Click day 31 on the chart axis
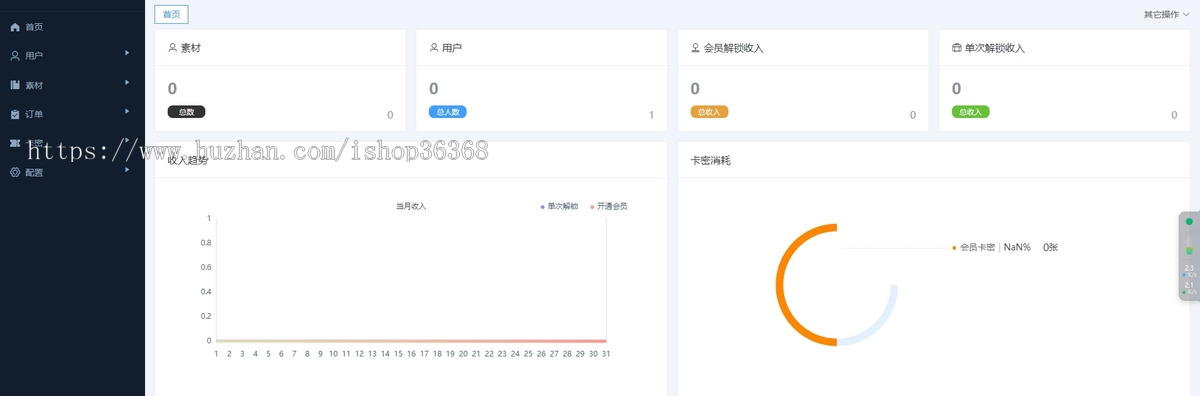Image resolution: width=1200 pixels, height=396 pixels. point(606,353)
